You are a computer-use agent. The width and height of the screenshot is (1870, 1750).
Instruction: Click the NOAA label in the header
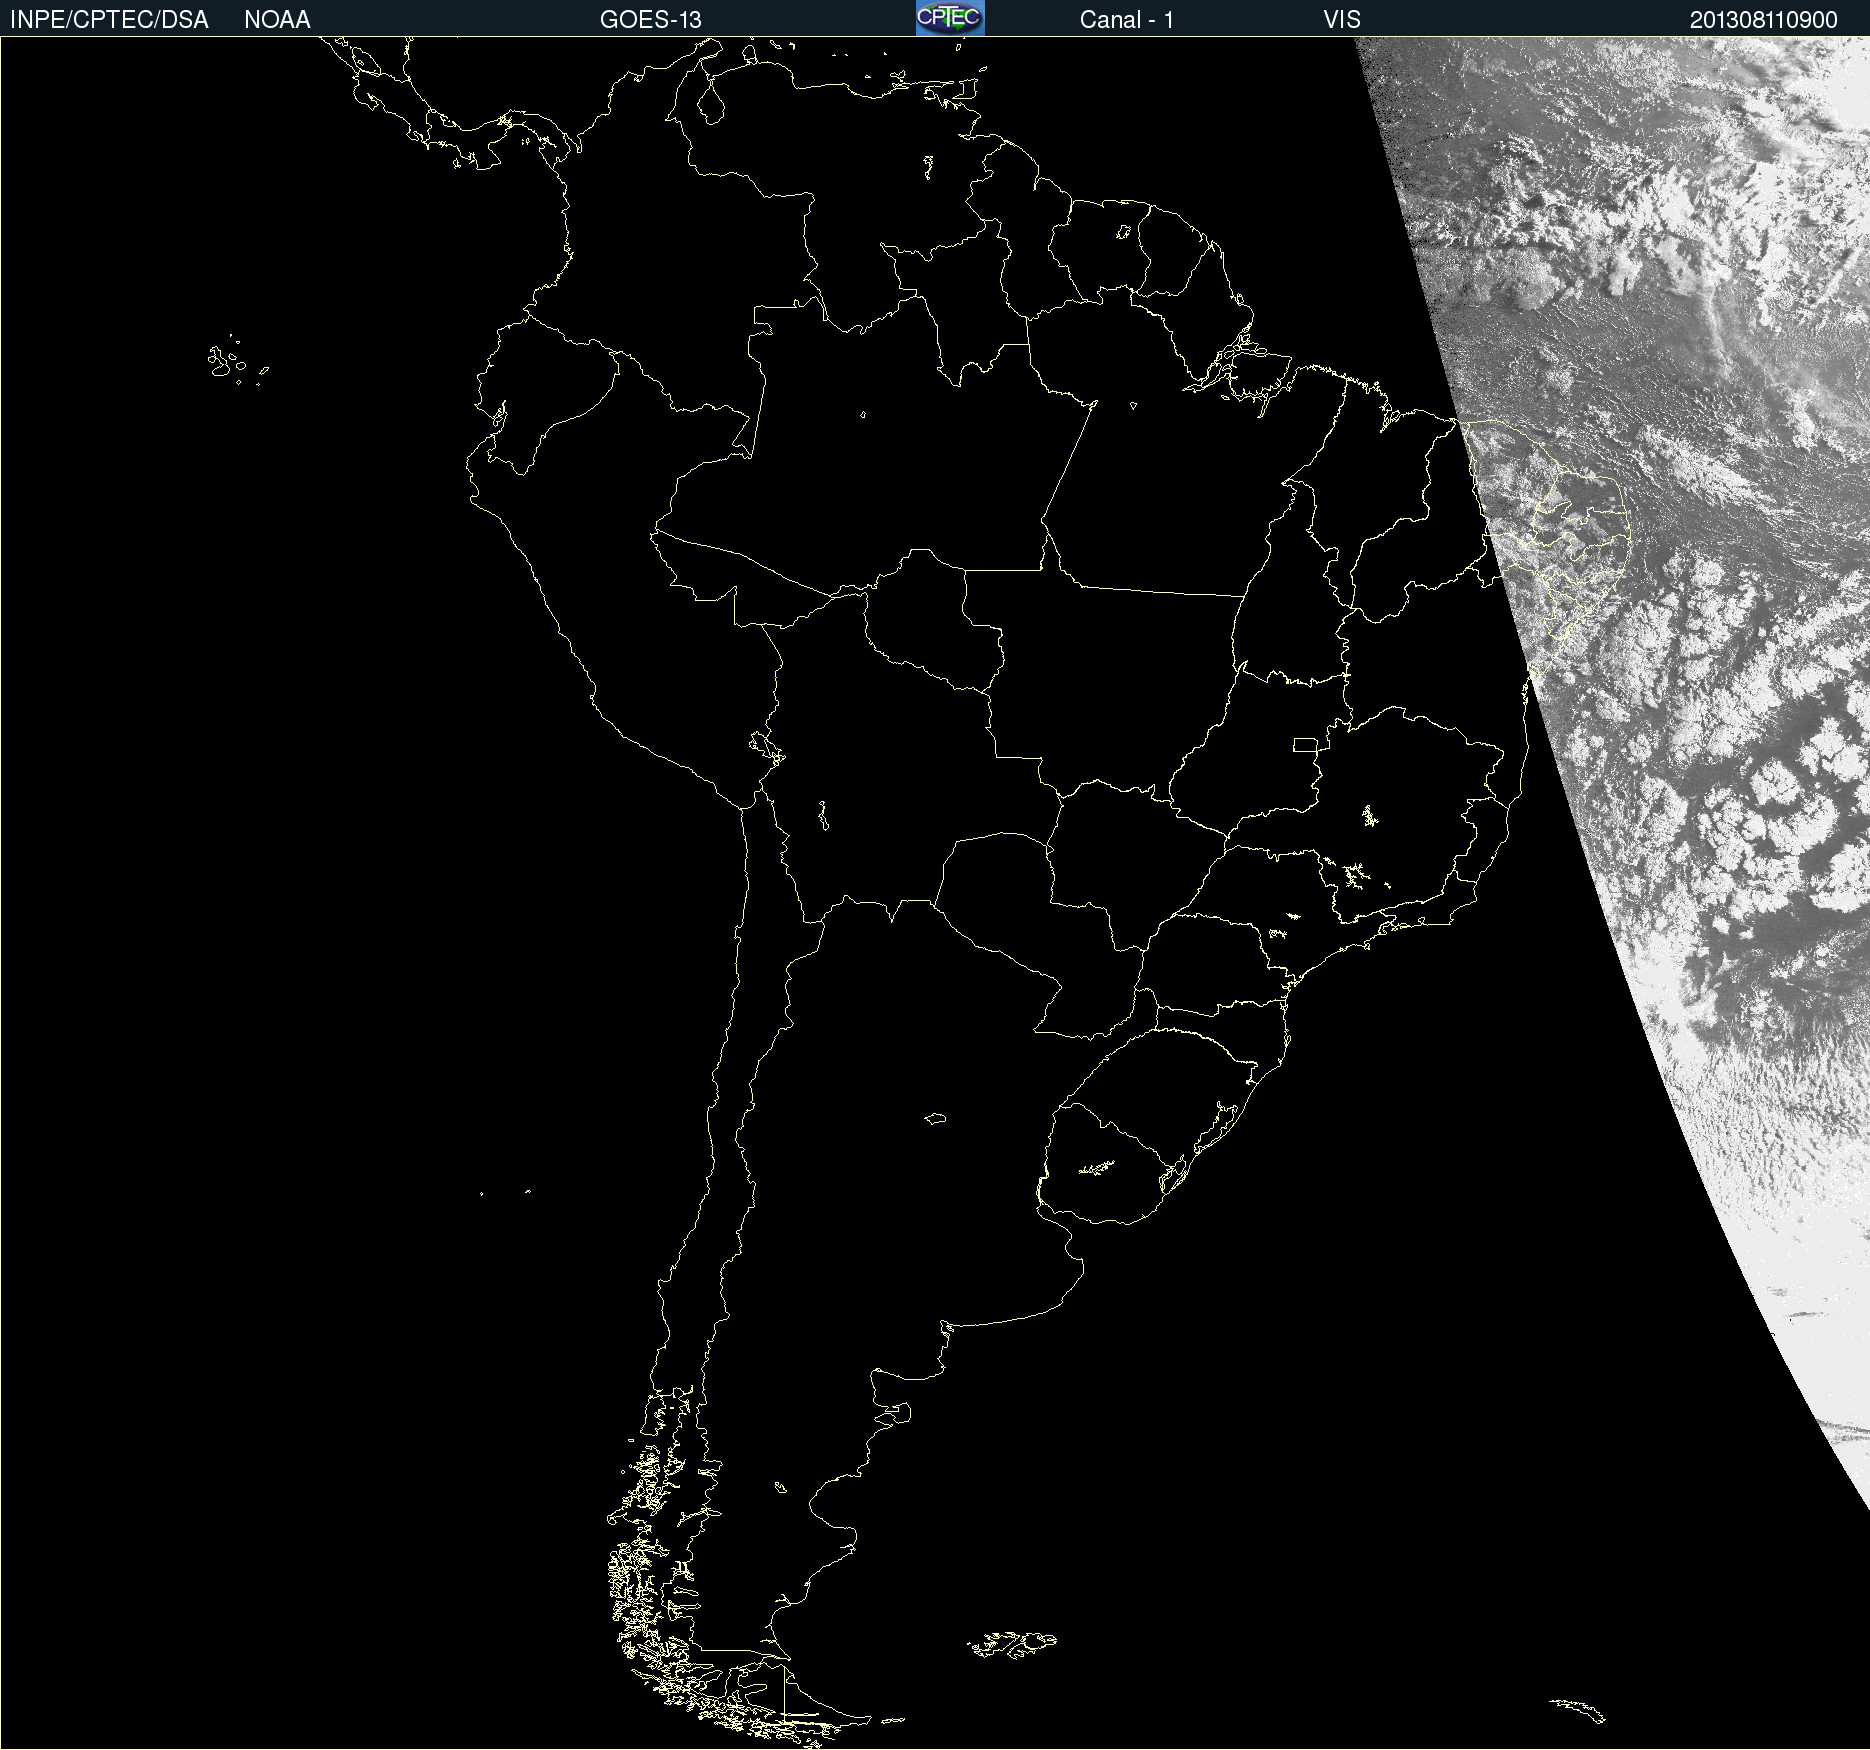(x=277, y=20)
